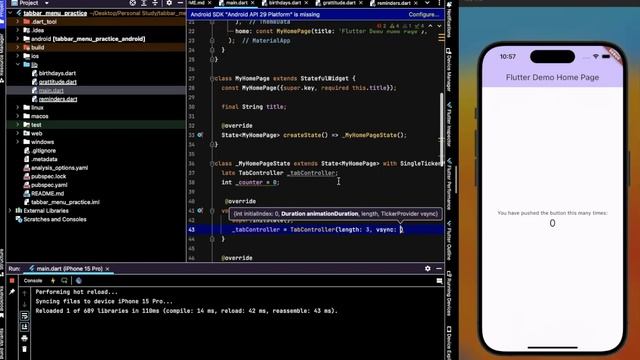Open Run panel settings gear
The width and height of the screenshot is (640, 360).
[x=427, y=268]
